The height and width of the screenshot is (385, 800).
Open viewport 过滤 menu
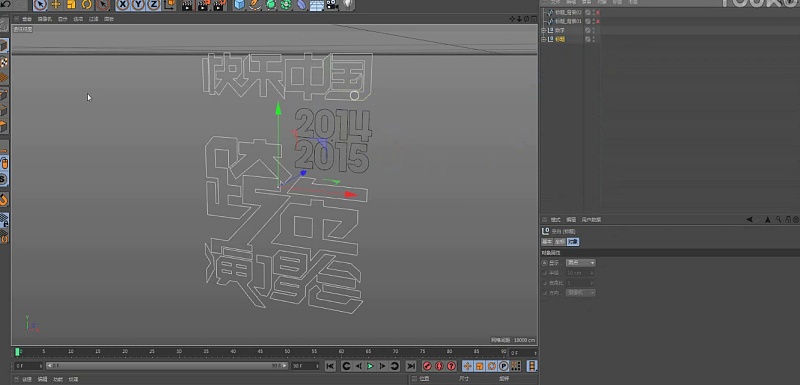click(x=93, y=19)
